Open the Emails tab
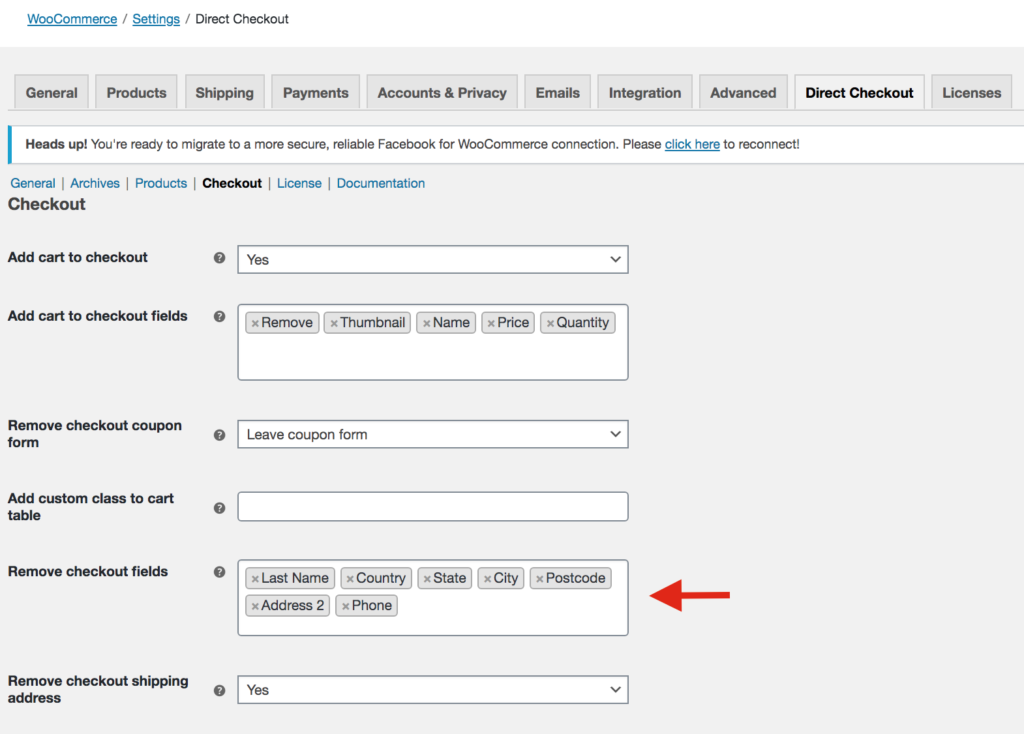The height and width of the screenshot is (734, 1024). coord(558,93)
